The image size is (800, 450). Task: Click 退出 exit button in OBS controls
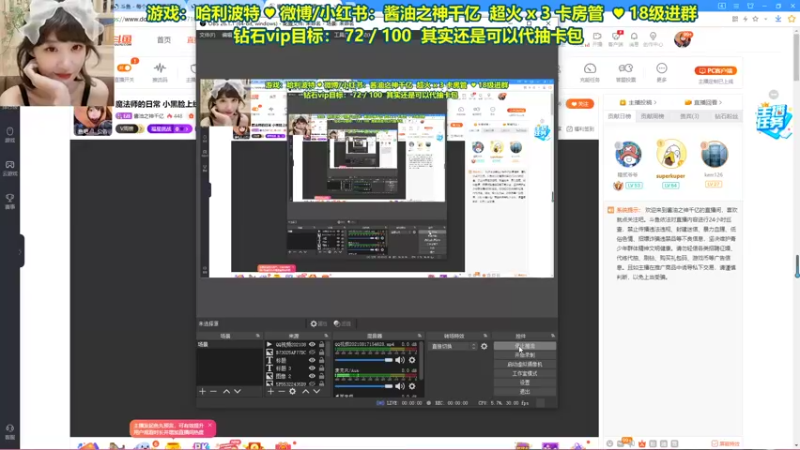(x=524, y=392)
